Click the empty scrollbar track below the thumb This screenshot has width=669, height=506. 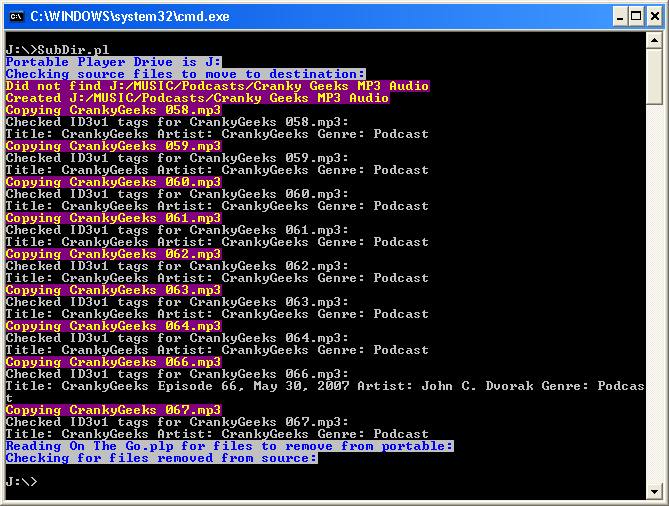pyautogui.click(x=654, y=300)
